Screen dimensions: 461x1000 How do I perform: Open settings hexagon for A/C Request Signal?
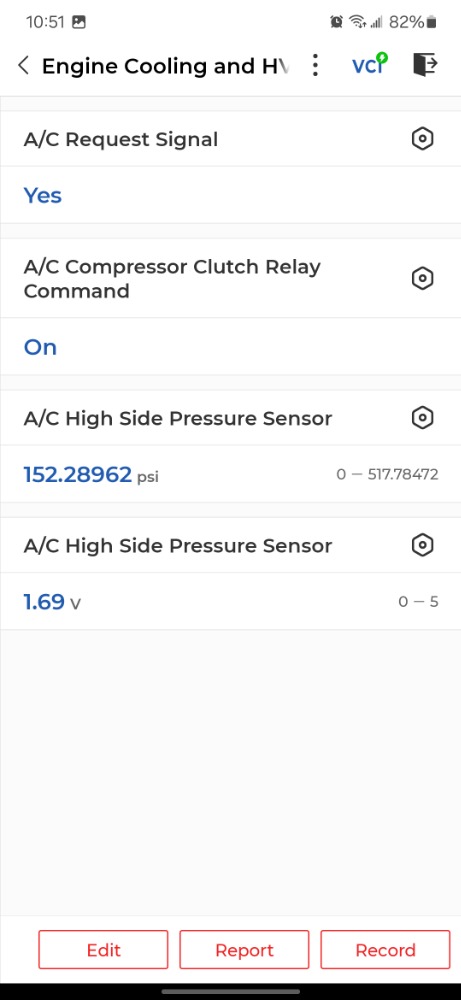(423, 139)
